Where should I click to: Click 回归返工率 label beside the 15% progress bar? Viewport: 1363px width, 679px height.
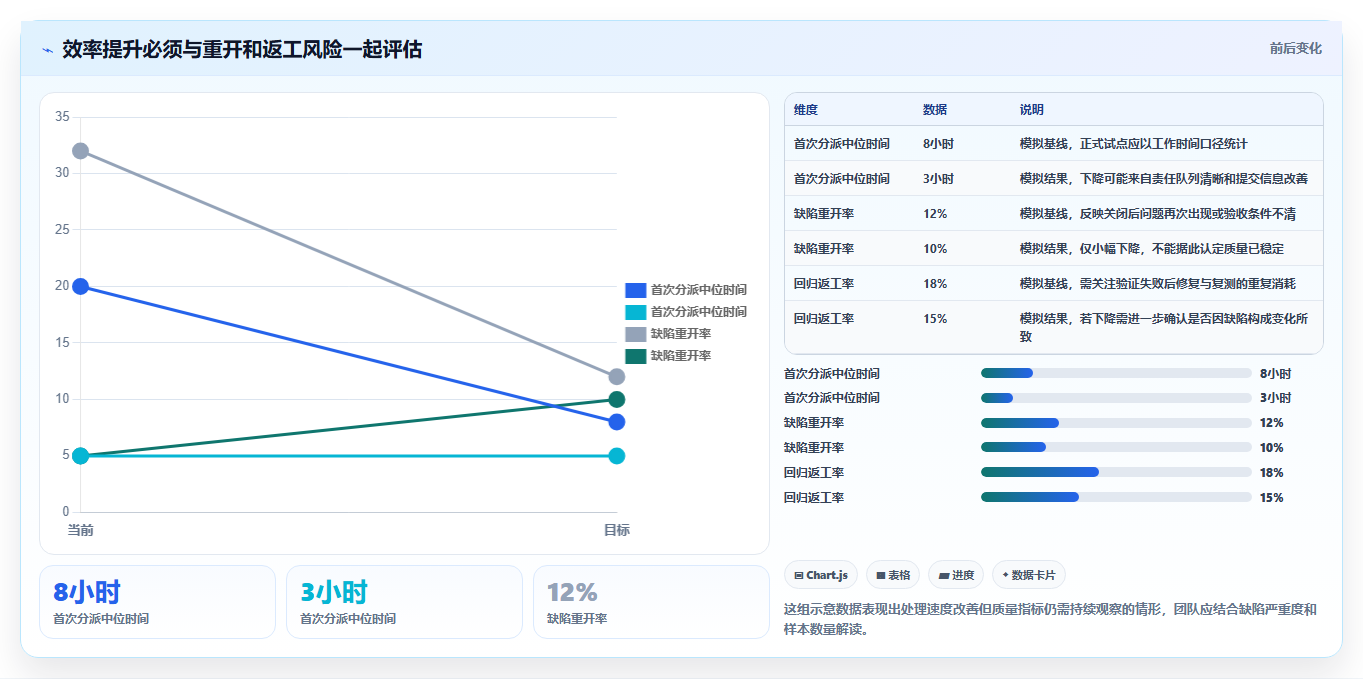click(x=814, y=498)
